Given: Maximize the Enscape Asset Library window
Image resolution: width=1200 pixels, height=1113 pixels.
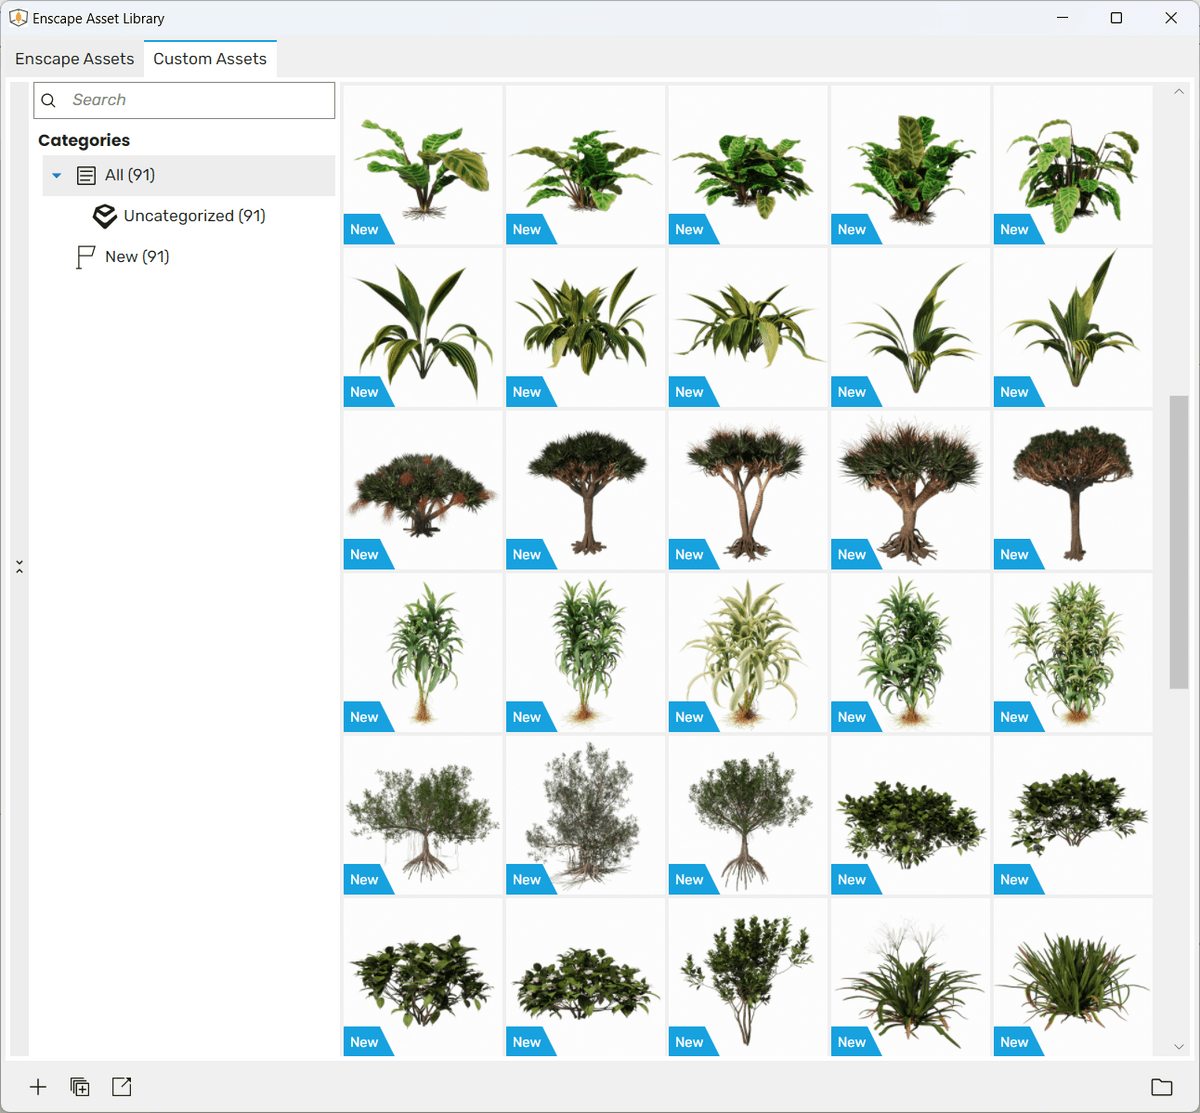Looking at the screenshot, I should pyautogui.click(x=1116, y=18).
